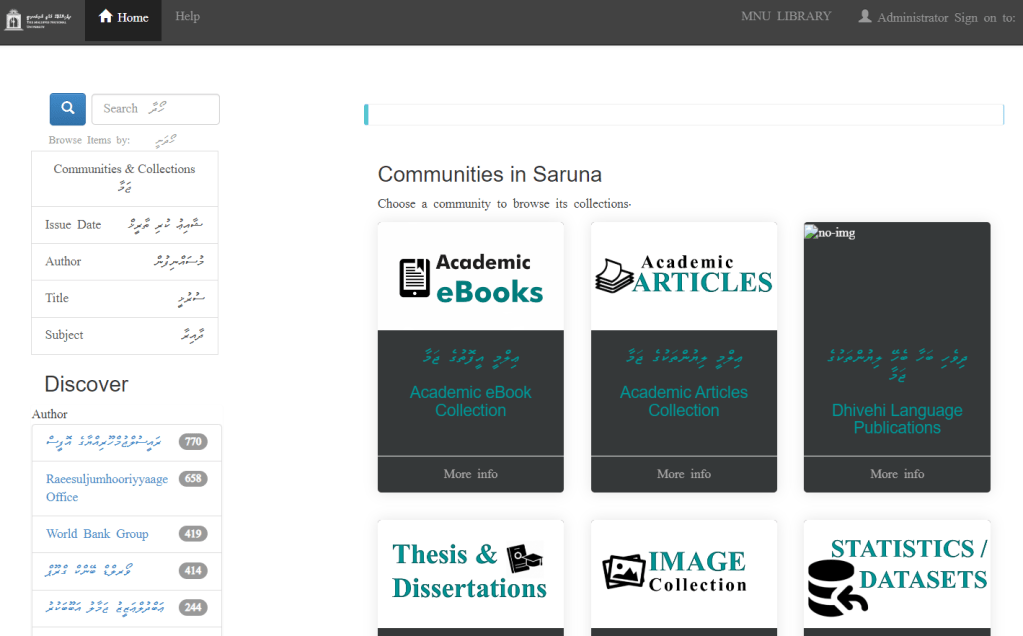
Task: Open the Image Collection banner
Action: click(x=683, y=571)
